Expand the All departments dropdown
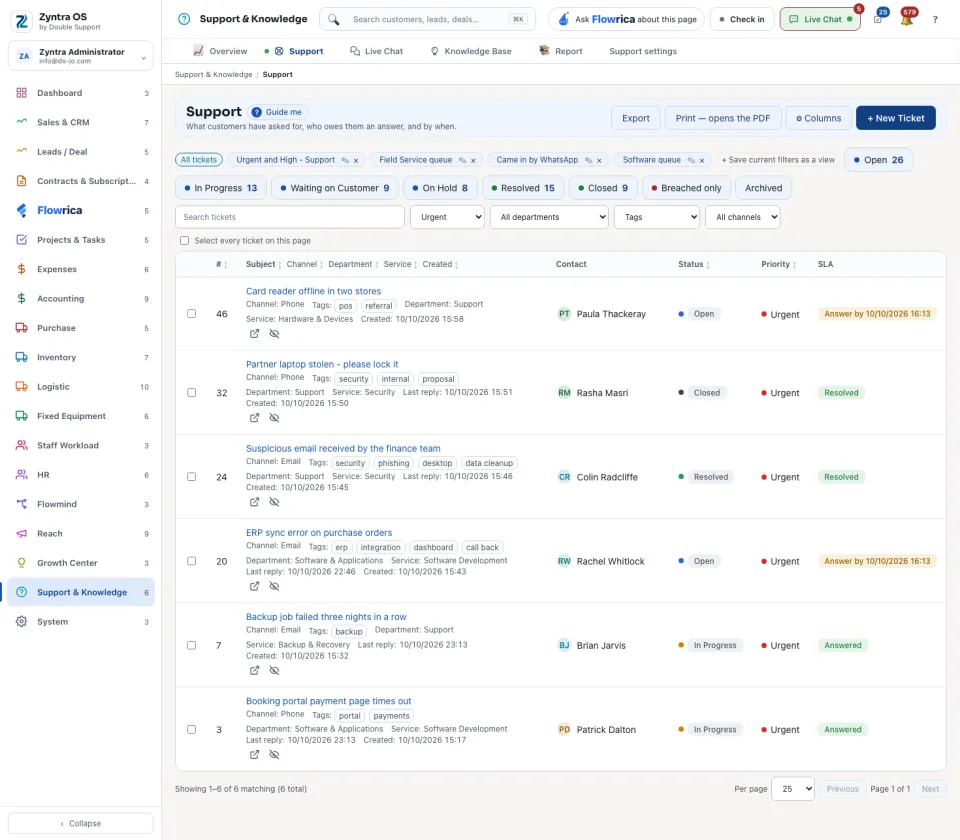 [x=549, y=217]
